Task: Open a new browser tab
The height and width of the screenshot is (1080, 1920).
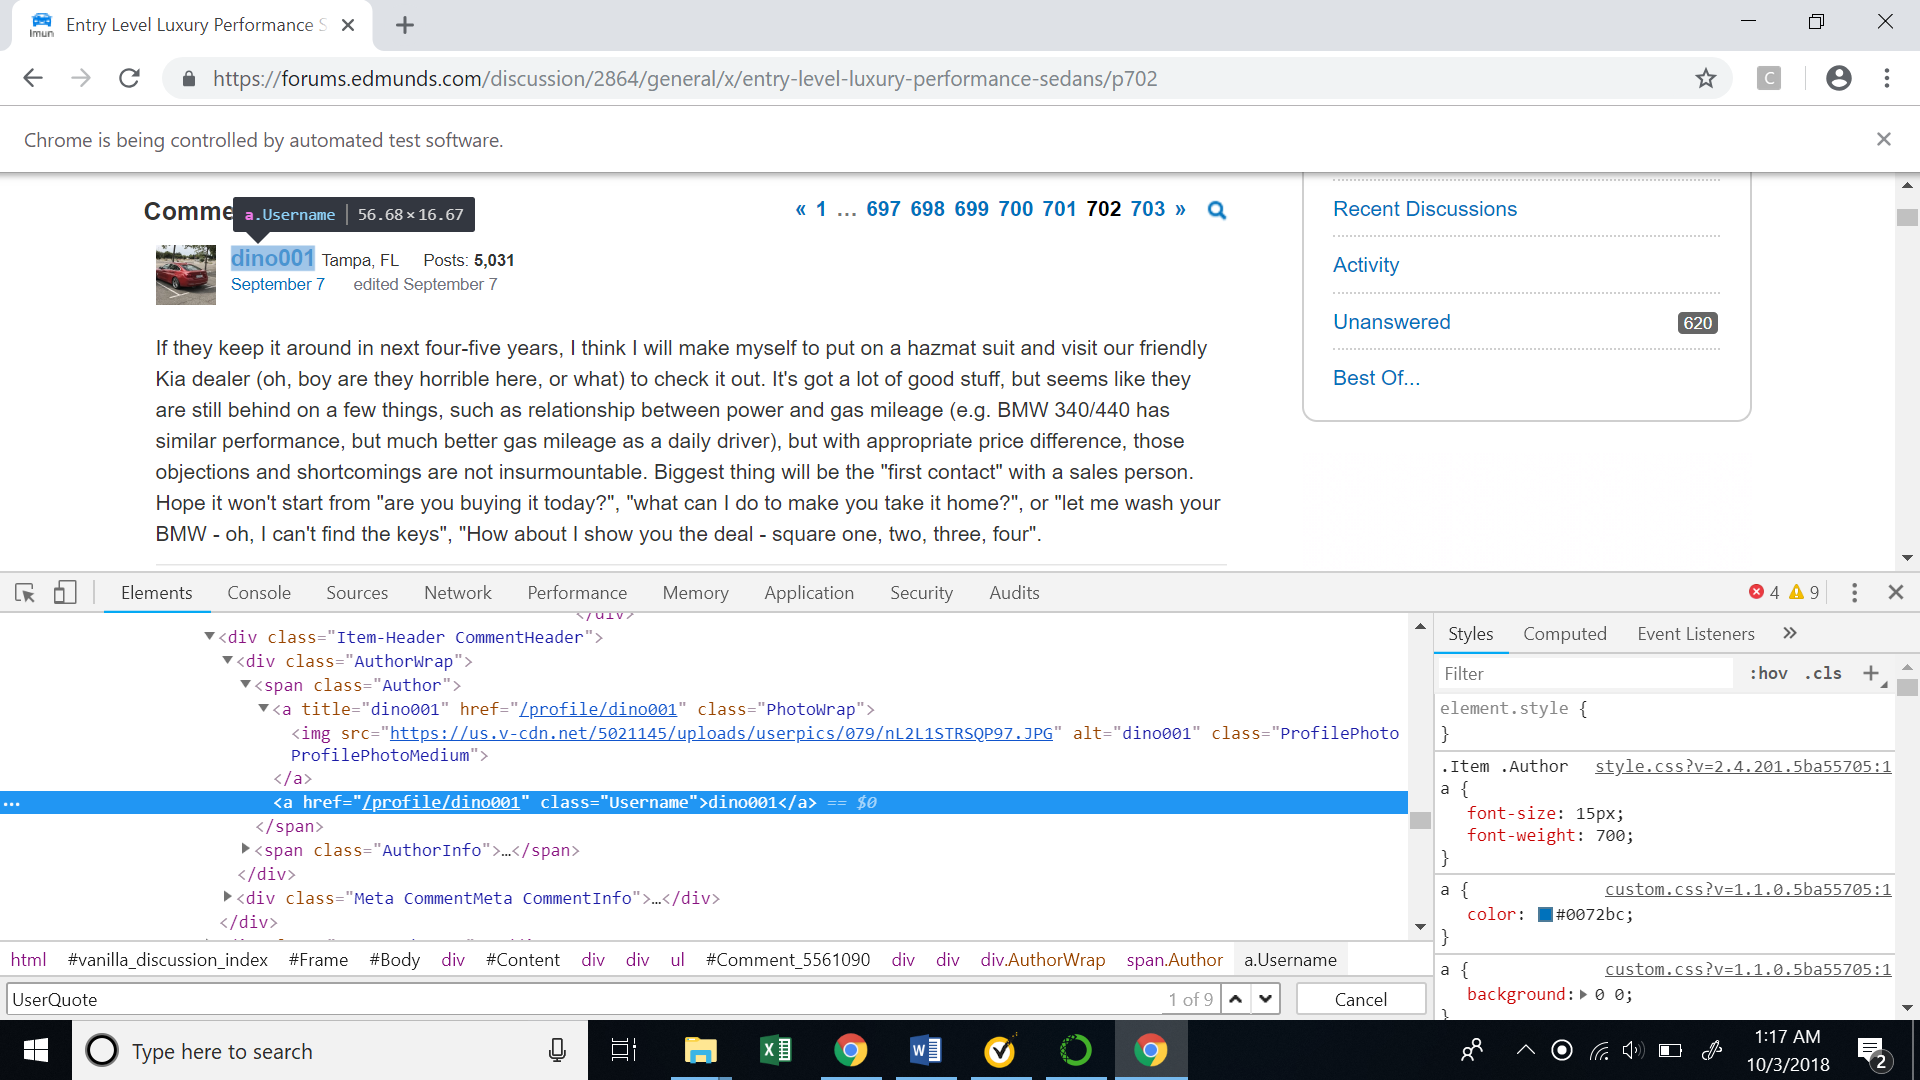Action: (x=405, y=25)
